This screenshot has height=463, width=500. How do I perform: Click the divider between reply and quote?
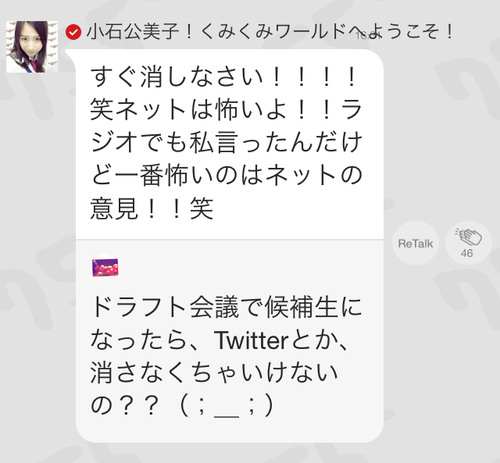tap(230, 239)
